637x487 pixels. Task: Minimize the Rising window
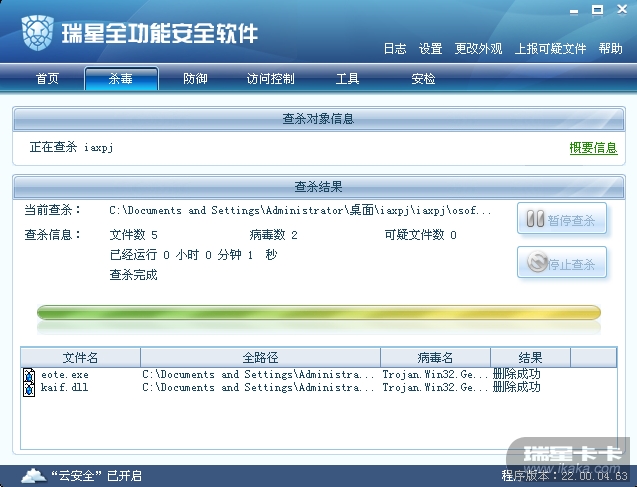pyautogui.click(x=574, y=11)
